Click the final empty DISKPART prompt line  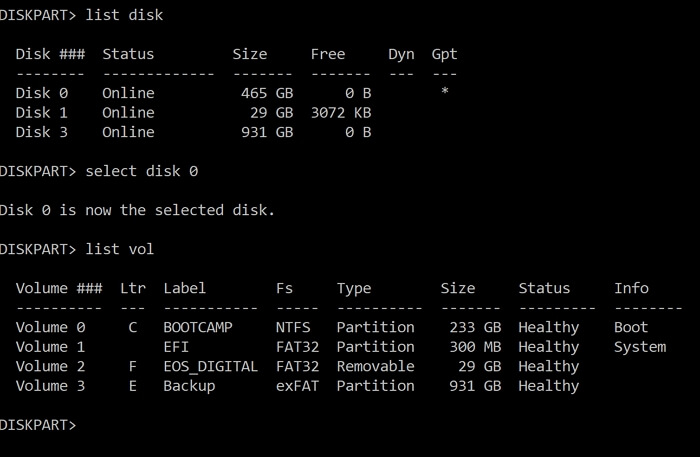click(40, 425)
